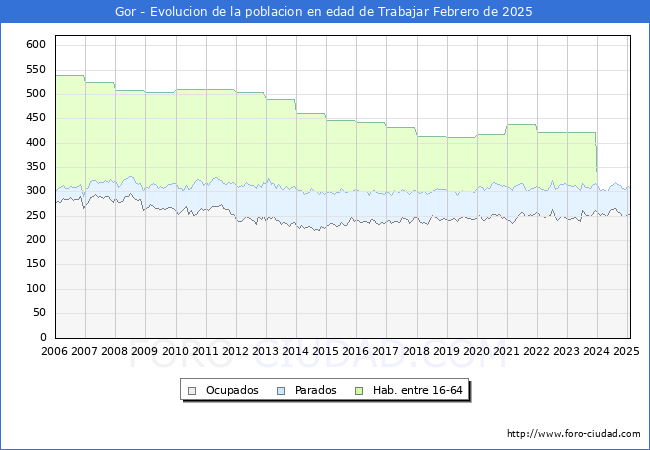This screenshot has width=650, height=450.
Task: Click the 2010 x-axis year label
Action: tap(175, 351)
